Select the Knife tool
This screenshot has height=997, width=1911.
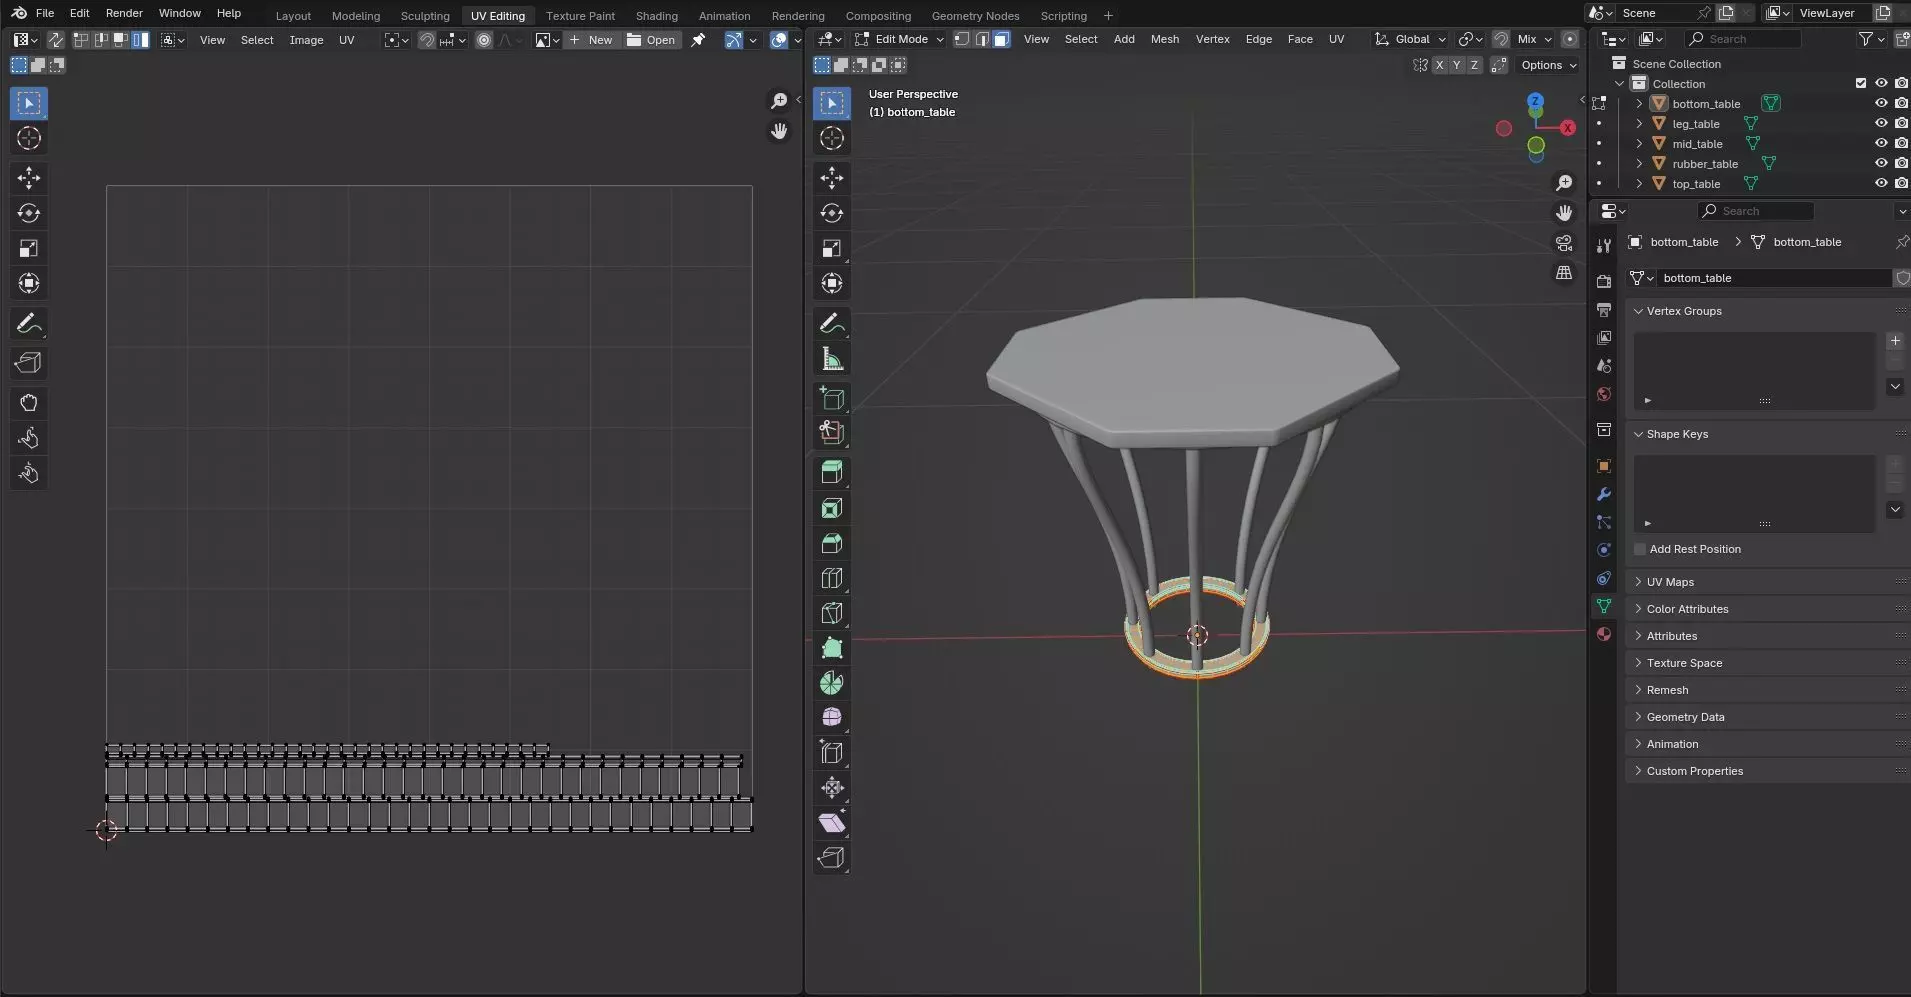coord(832,613)
